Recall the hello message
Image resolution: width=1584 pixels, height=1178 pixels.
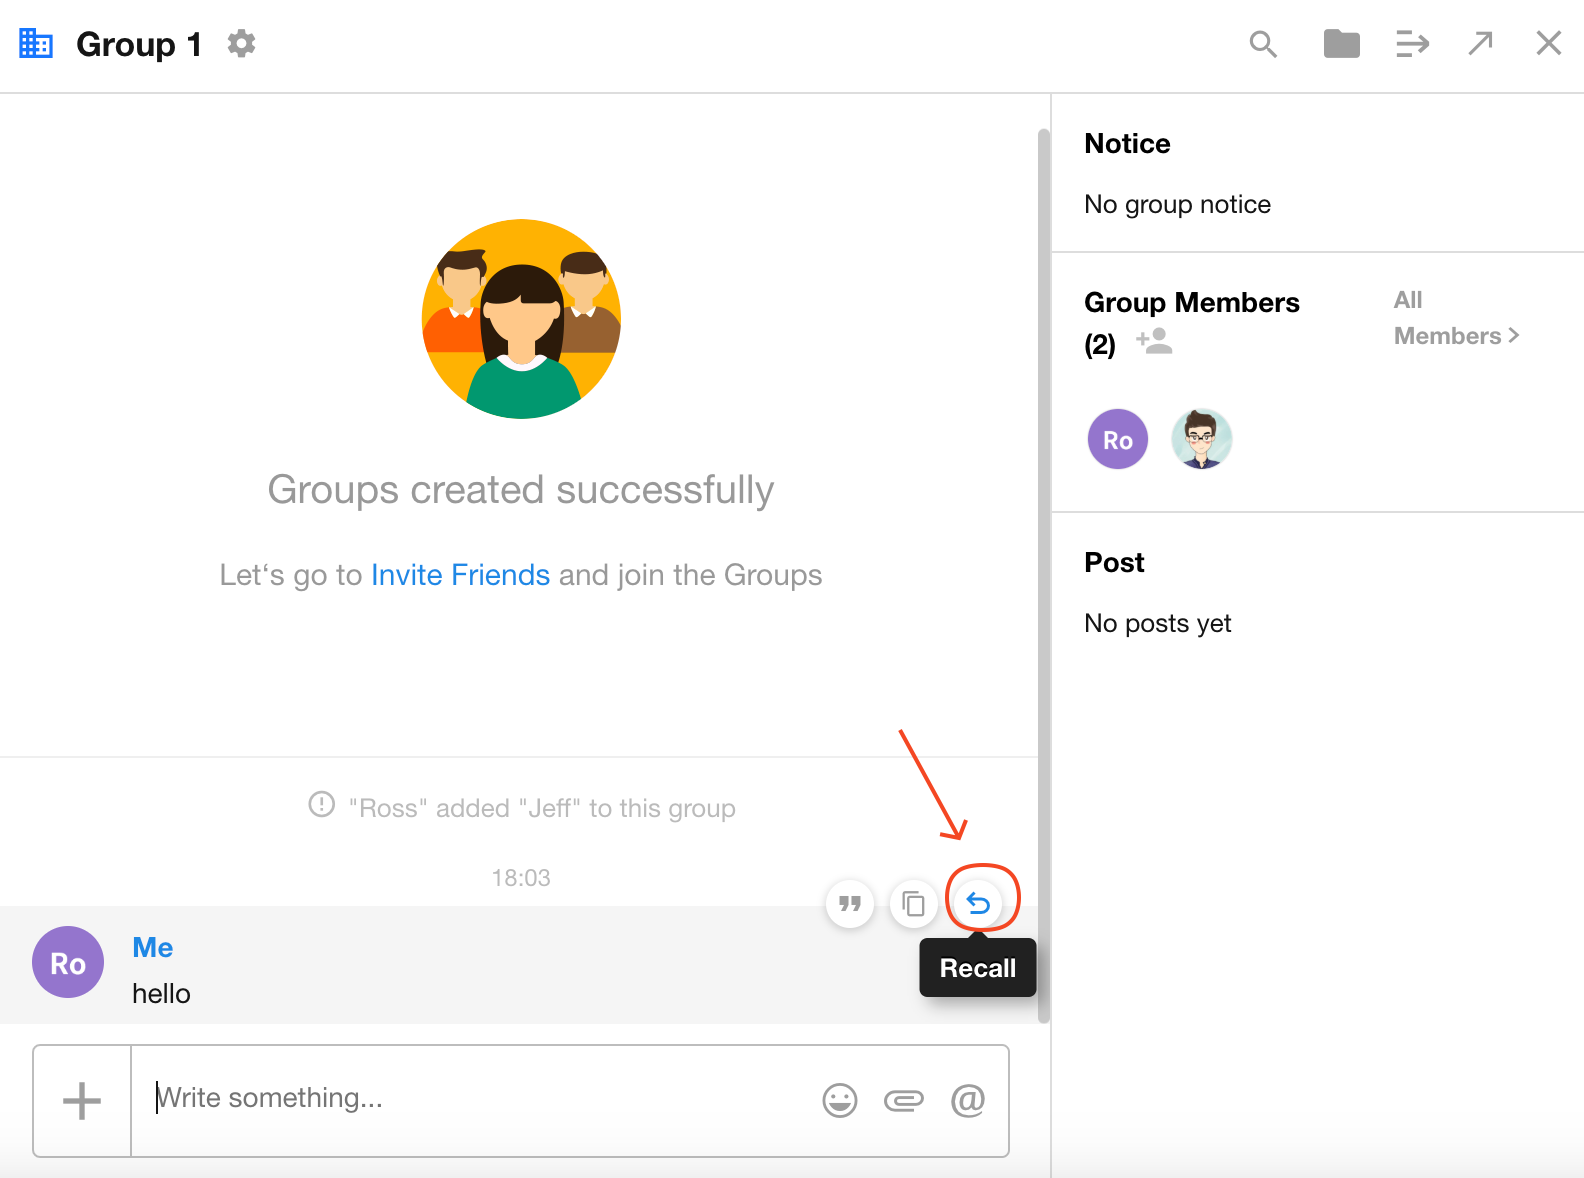978,904
